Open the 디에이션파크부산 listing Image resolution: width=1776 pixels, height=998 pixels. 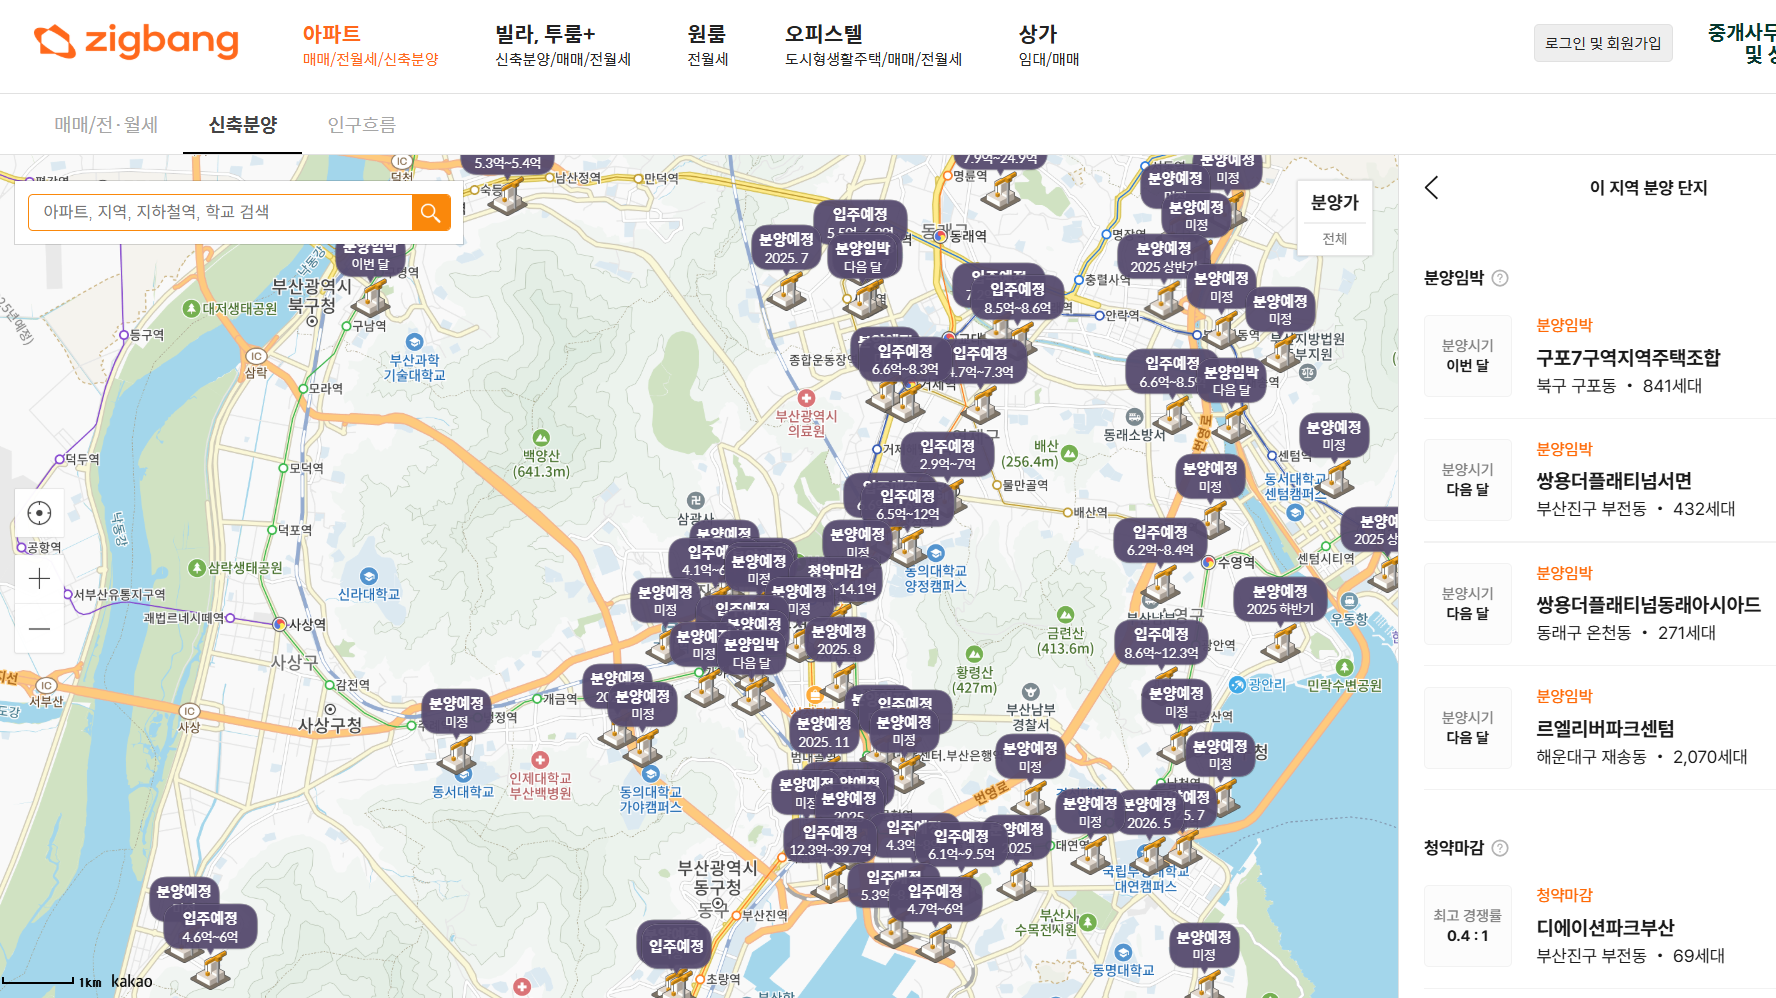tap(1605, 928)
